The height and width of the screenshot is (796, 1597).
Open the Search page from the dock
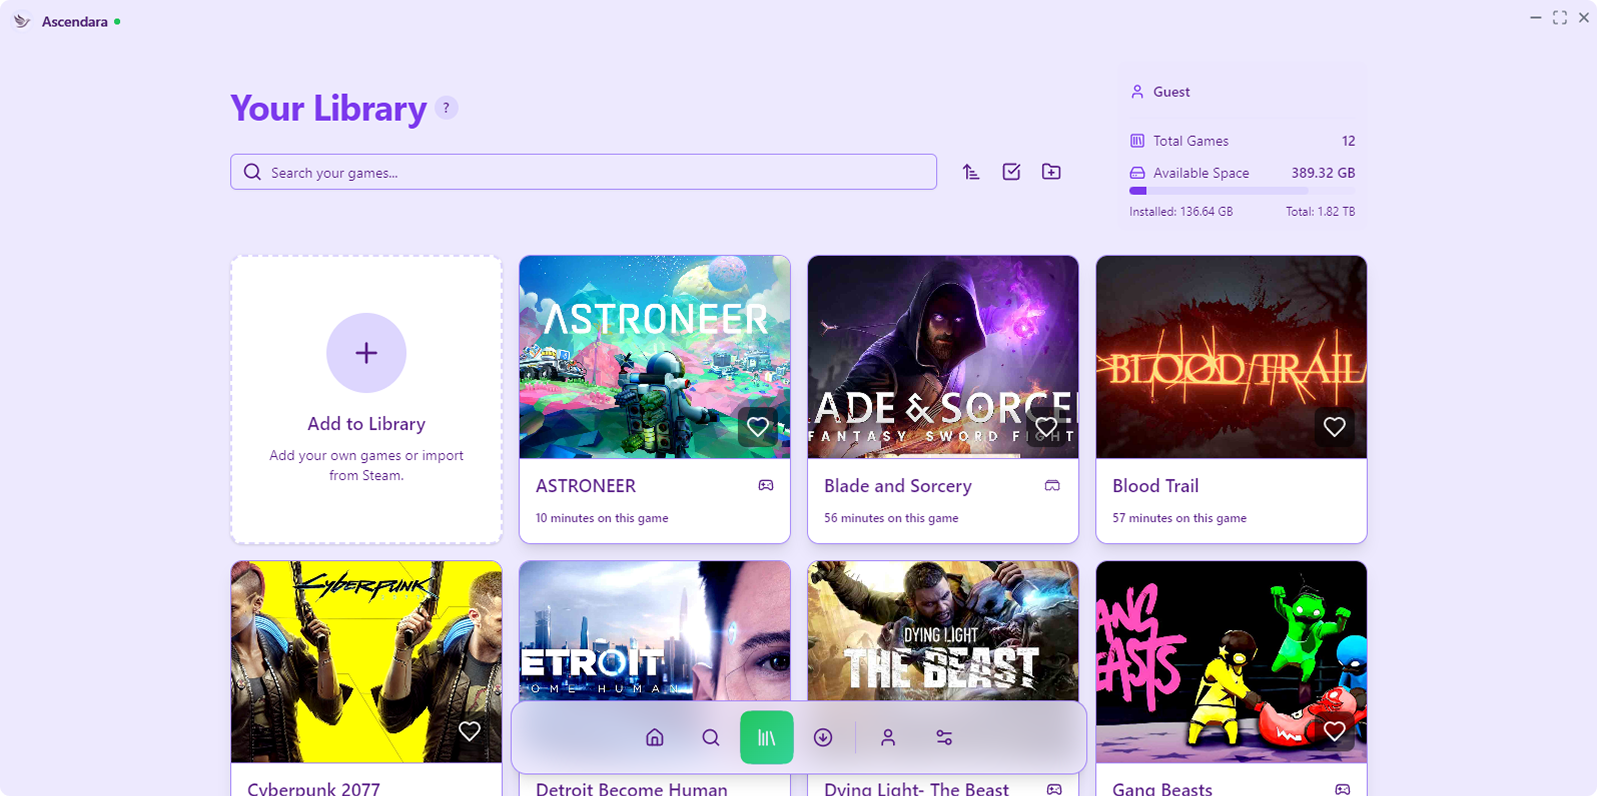coord(711,738)
